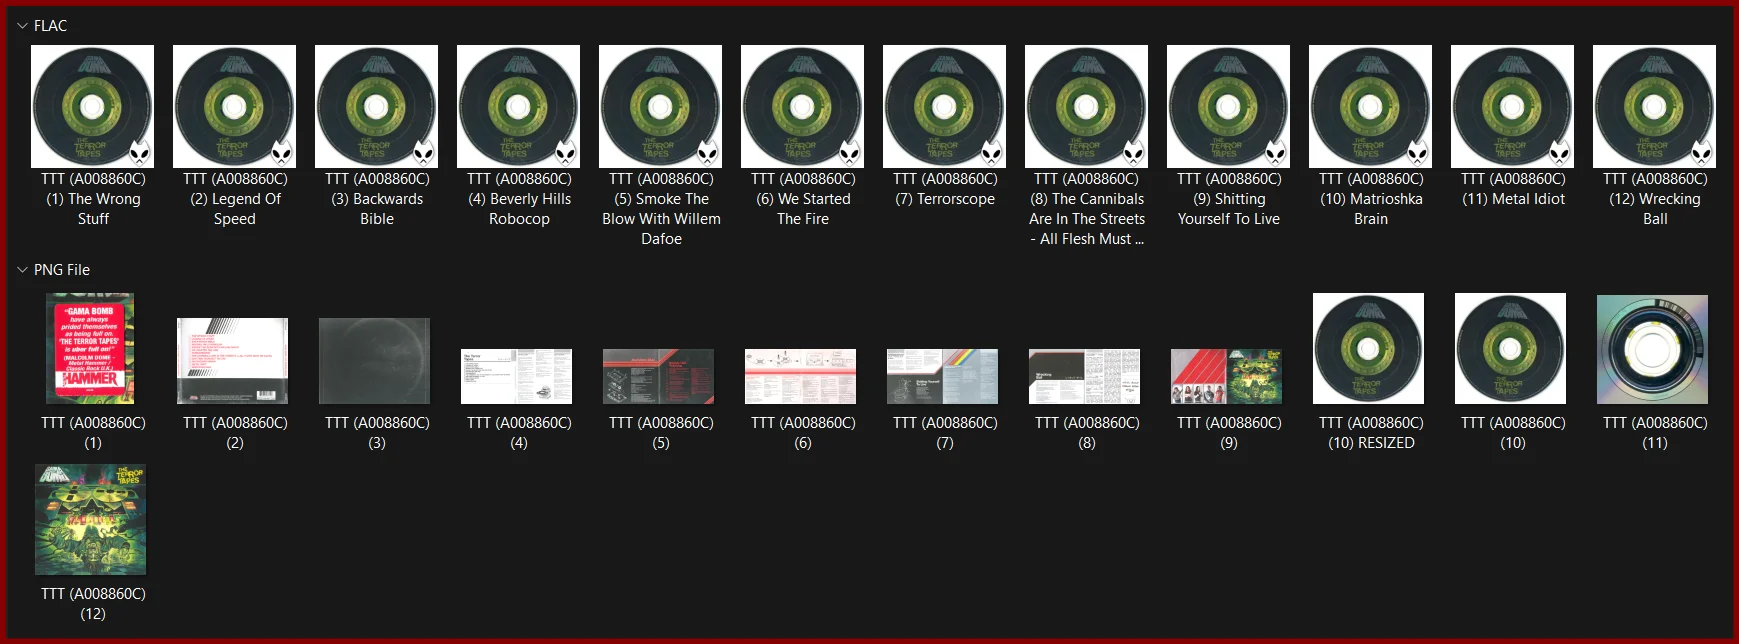
Task: Select the PNG File group header label
Action: pos(62,270)
